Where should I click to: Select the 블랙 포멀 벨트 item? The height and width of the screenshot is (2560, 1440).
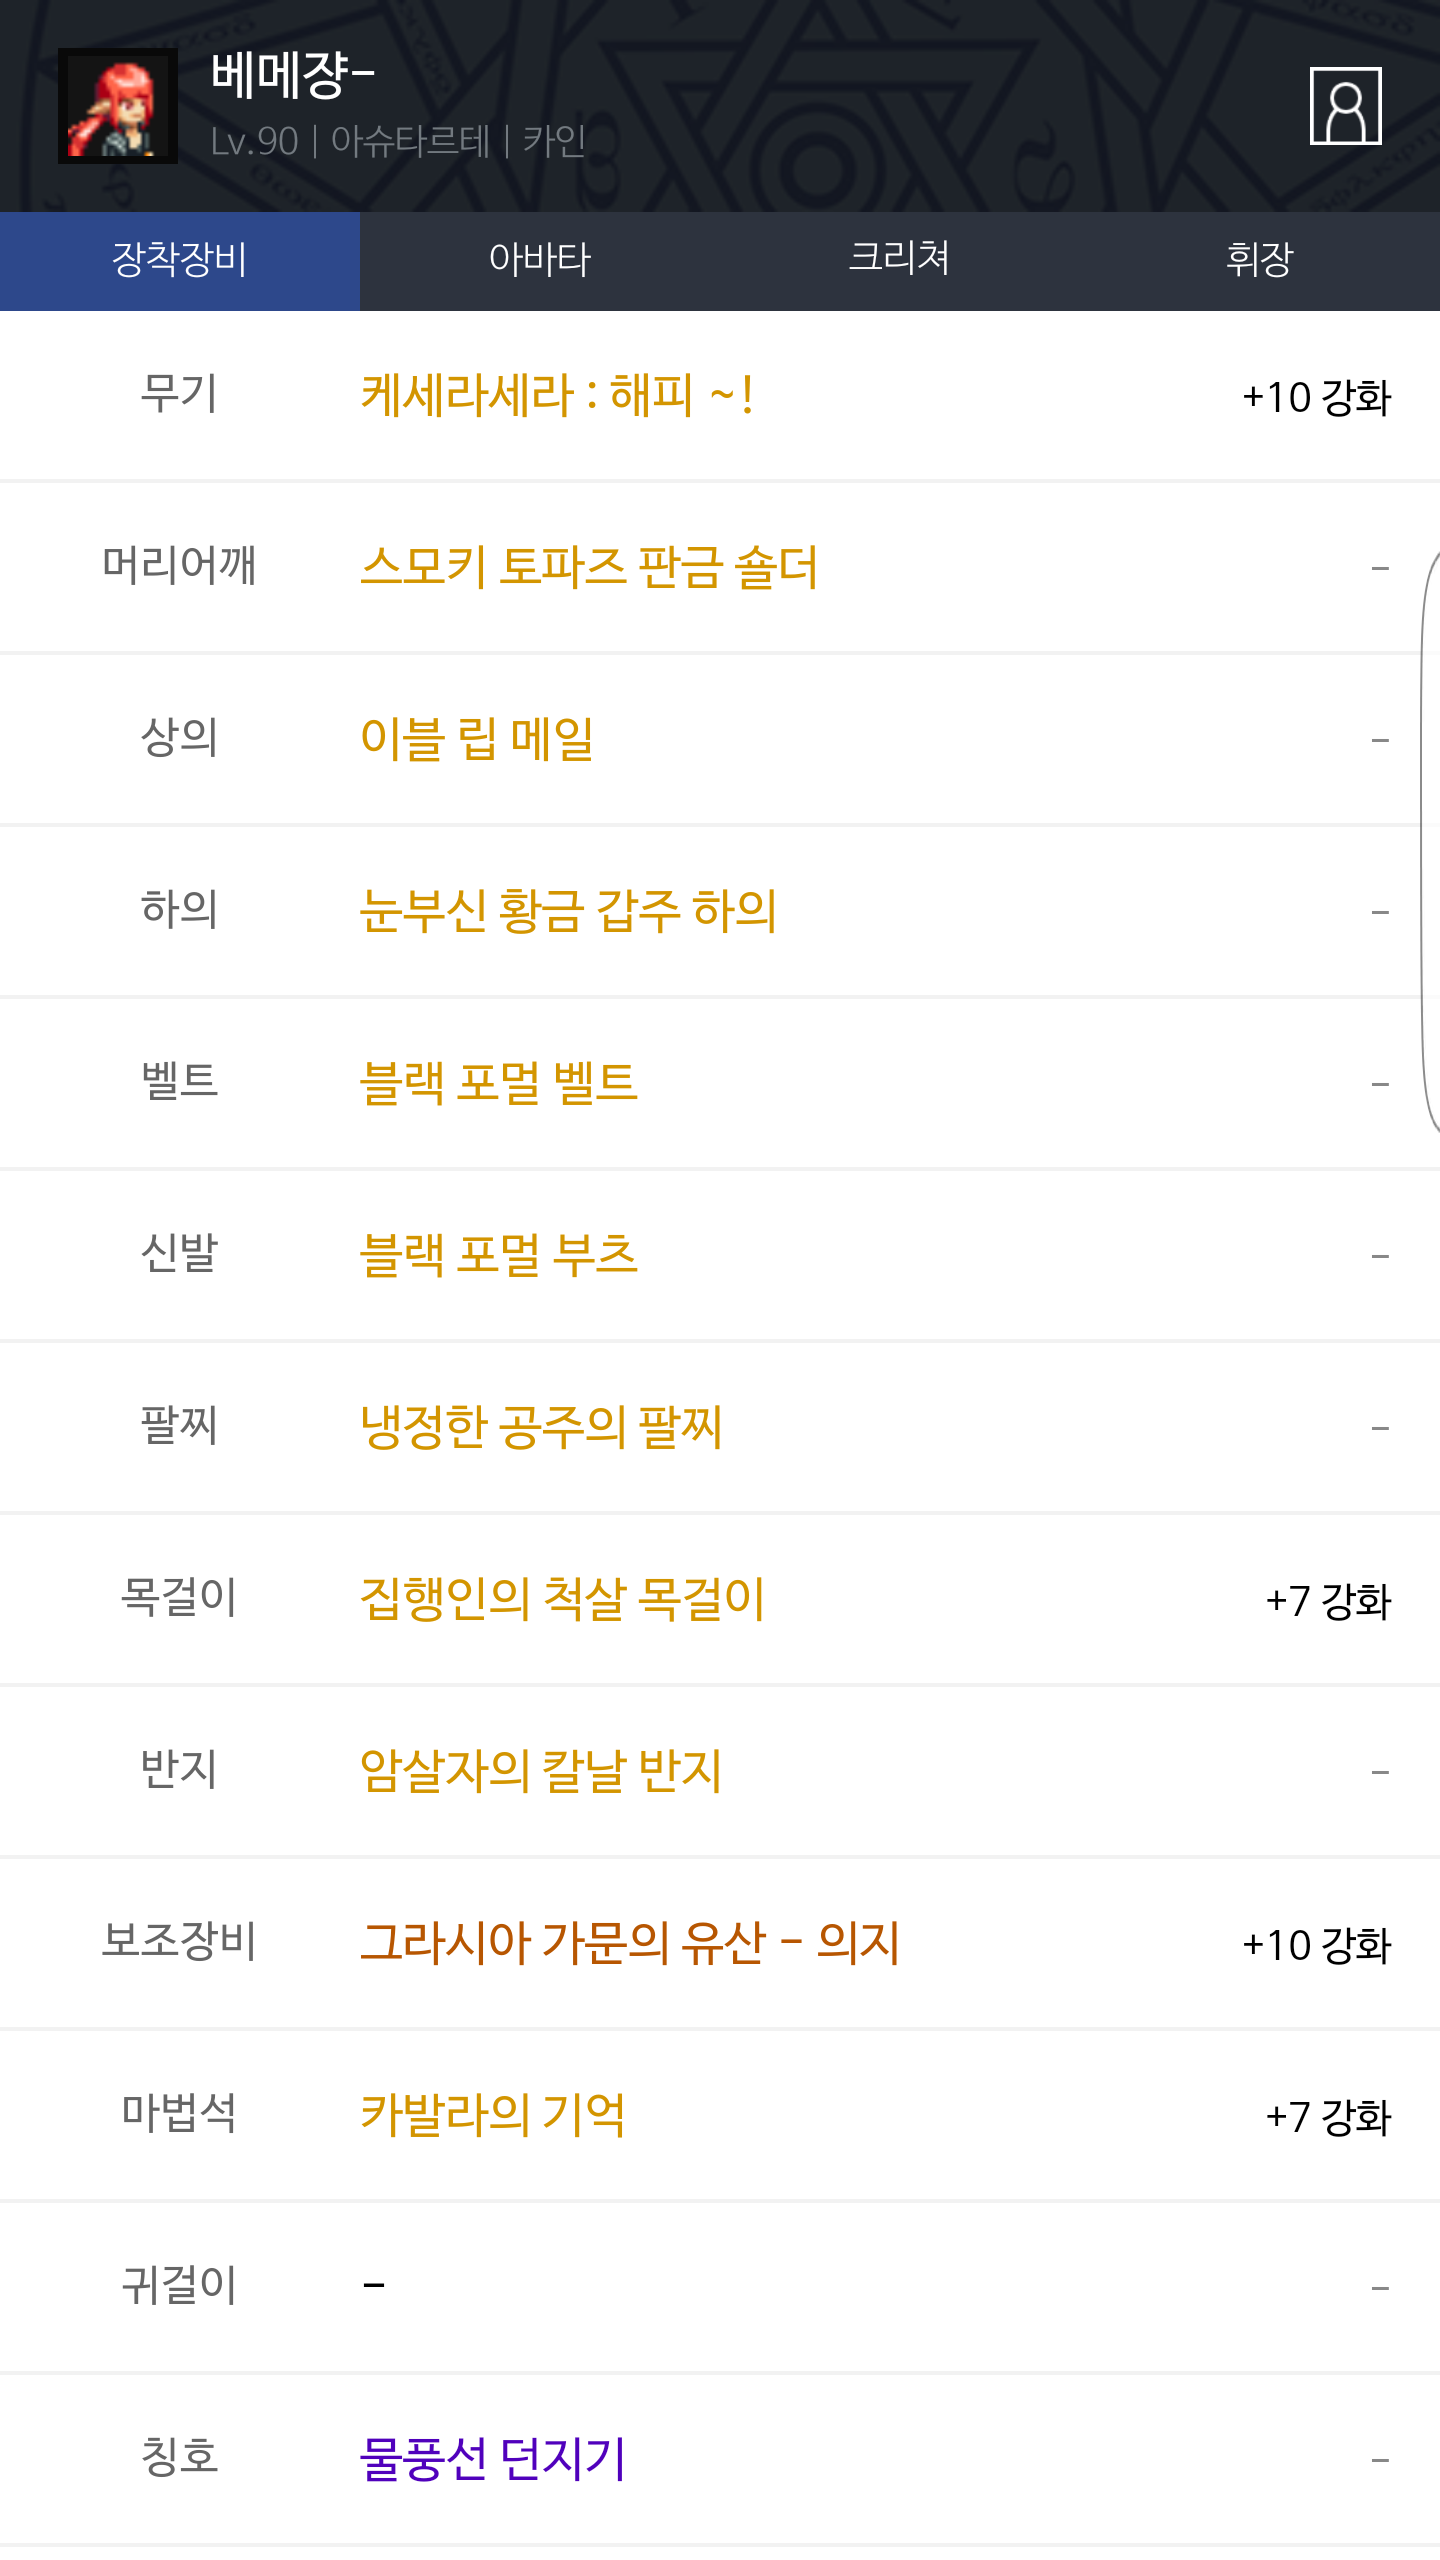click(x=498, y=1084)
